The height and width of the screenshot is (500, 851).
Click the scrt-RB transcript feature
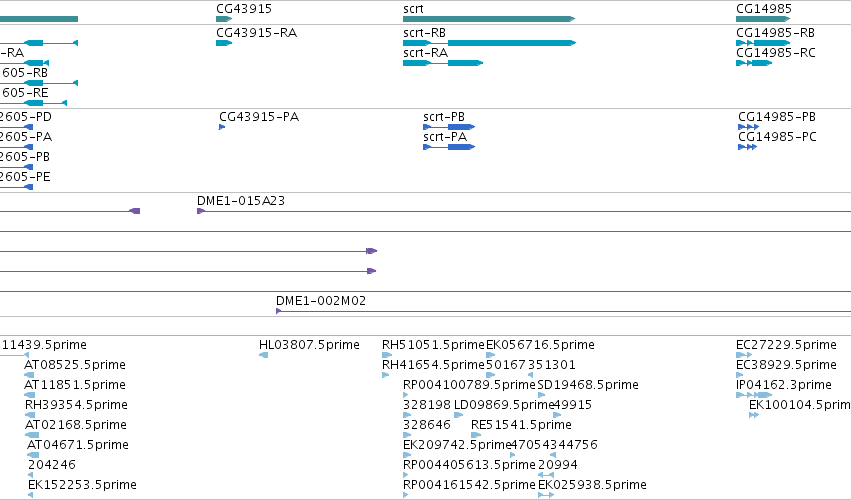(x=490, y=43)
